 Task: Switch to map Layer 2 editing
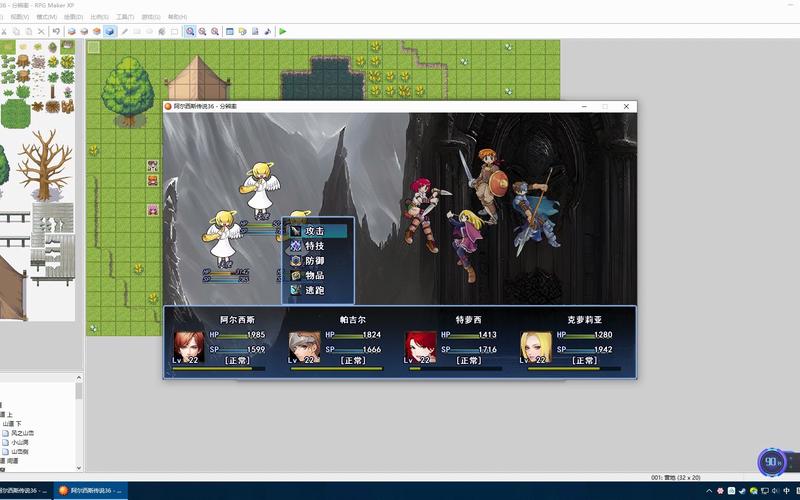pos(84,32)
